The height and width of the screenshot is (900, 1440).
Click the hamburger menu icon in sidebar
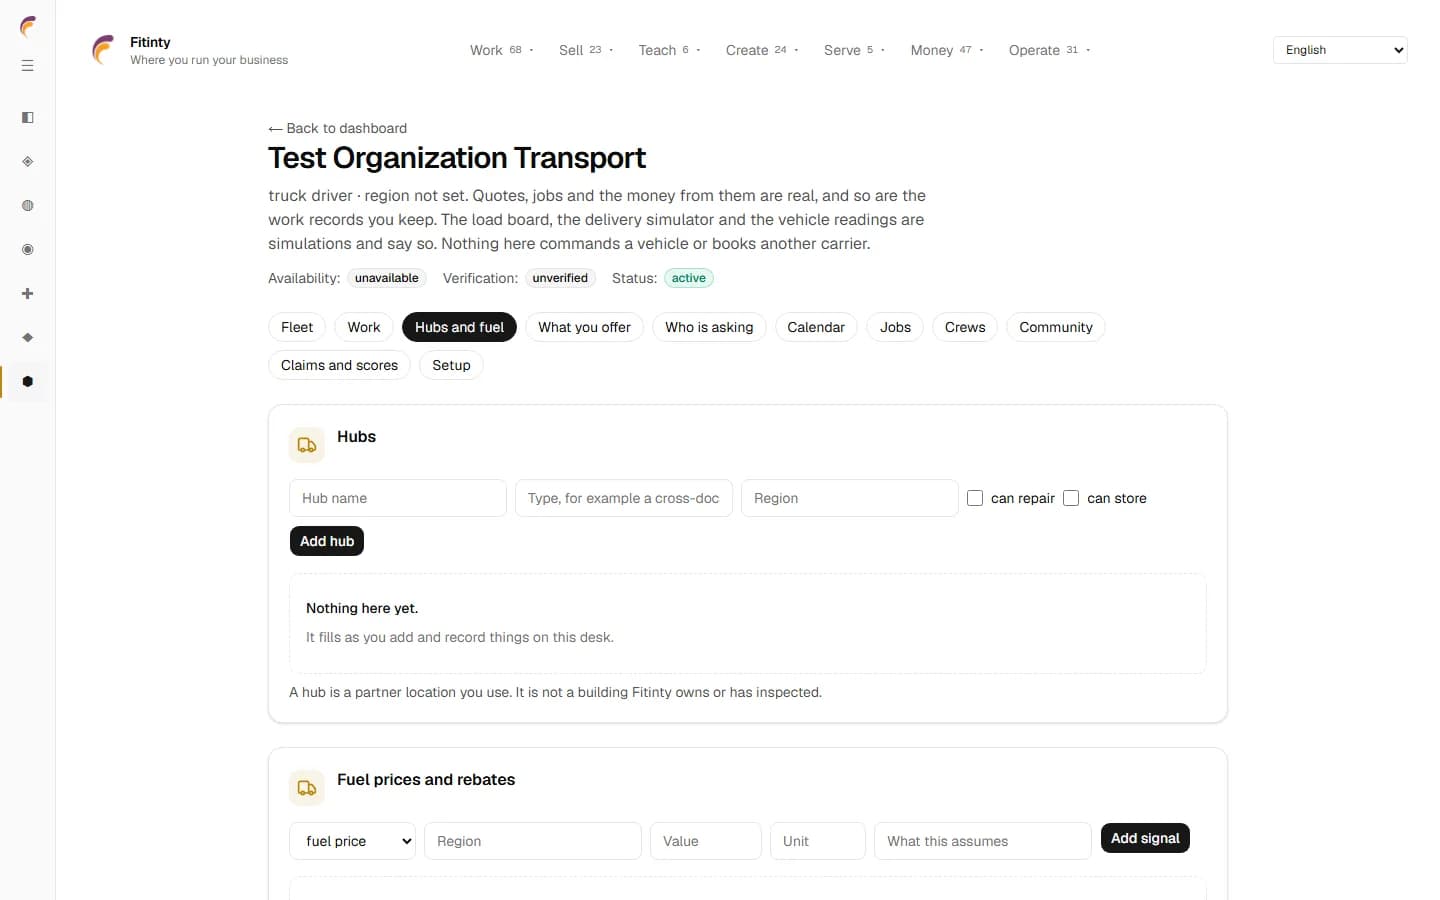[28, 66]
